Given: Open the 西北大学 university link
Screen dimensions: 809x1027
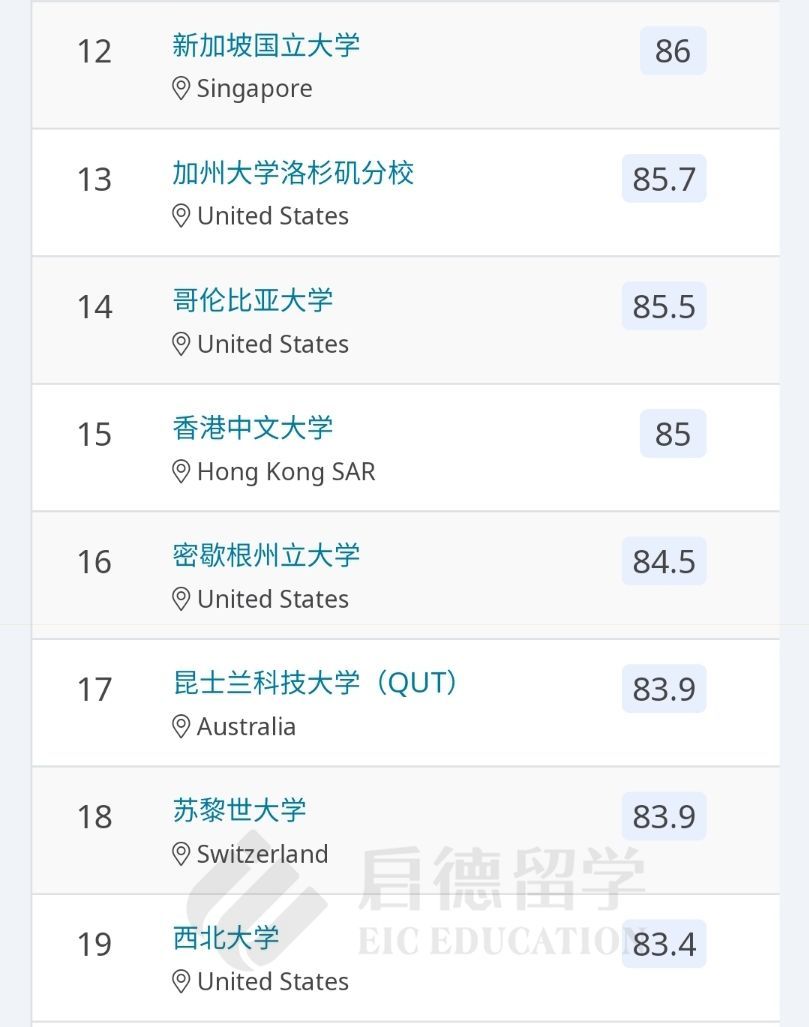Looking at the screenshot, I should coord(226,938).
